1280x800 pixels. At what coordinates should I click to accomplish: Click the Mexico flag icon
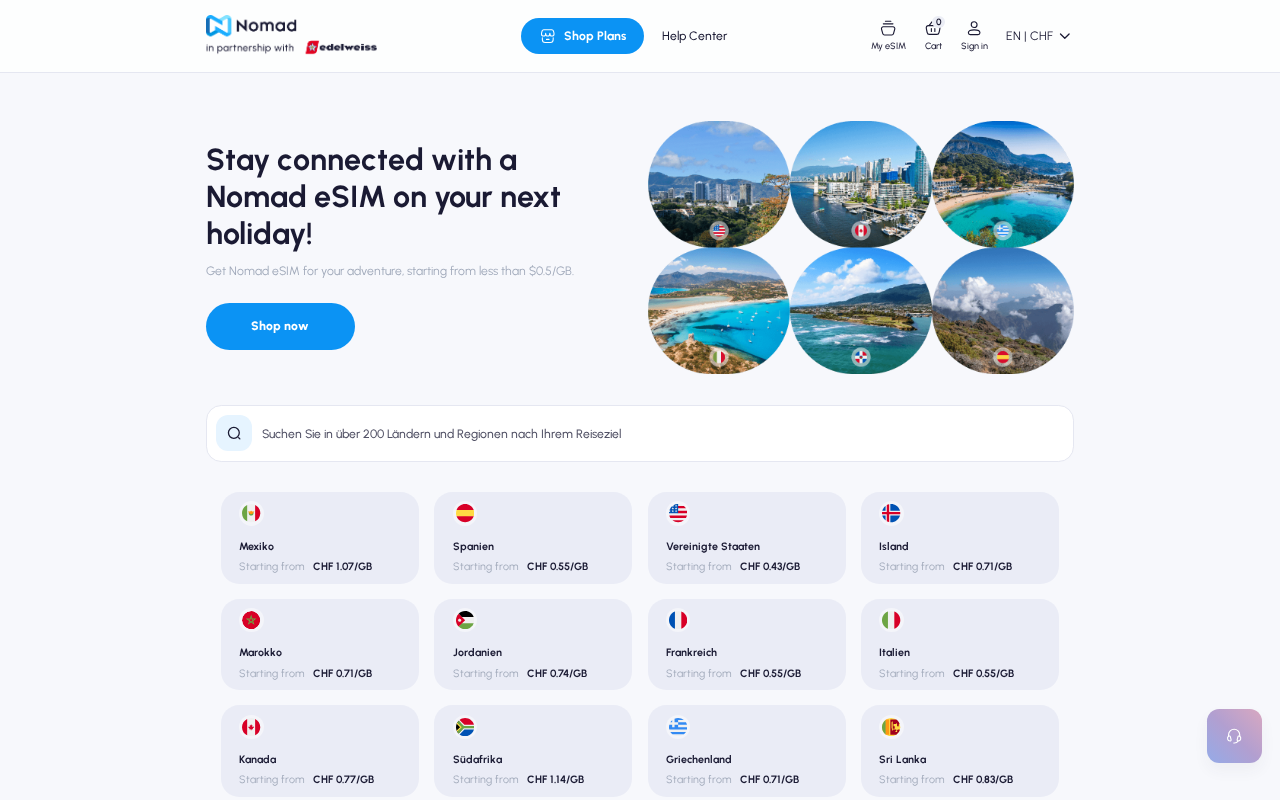pyautogui.click(x=251, y=513)
